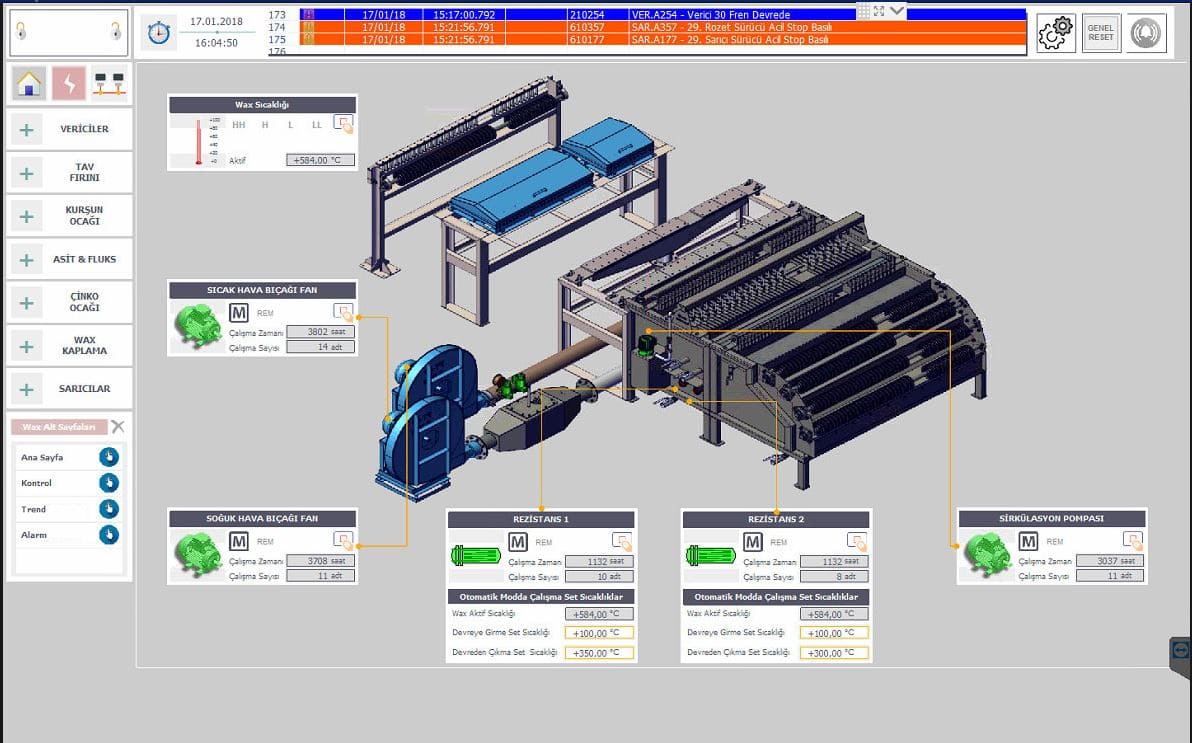Open Sıcak Hava Bıçağı Fan popup icon
The image size is (1192, 743).
click(343, 312)
